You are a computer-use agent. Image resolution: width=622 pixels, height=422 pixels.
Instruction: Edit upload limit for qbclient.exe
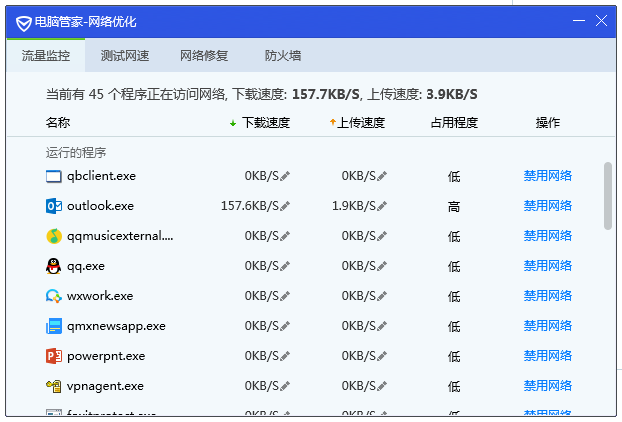382,176
